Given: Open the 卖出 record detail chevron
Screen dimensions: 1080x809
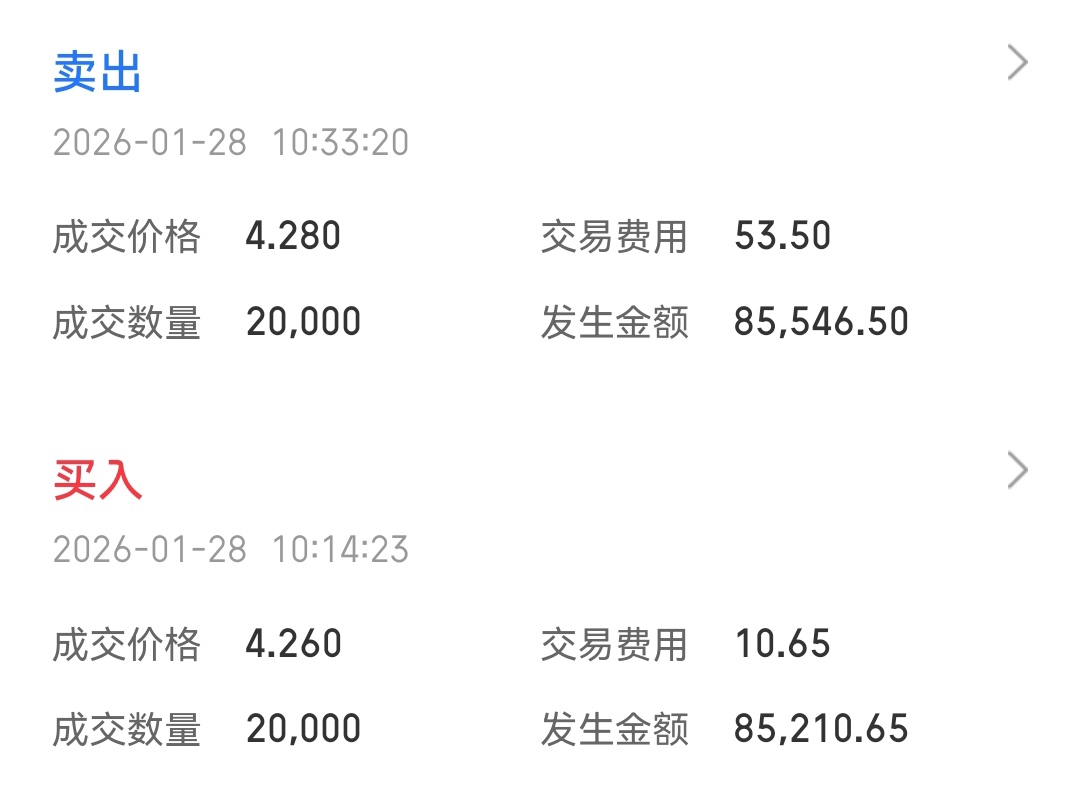Looking at the screenshot, I should pyautogui.click(x=1017, y=63).
